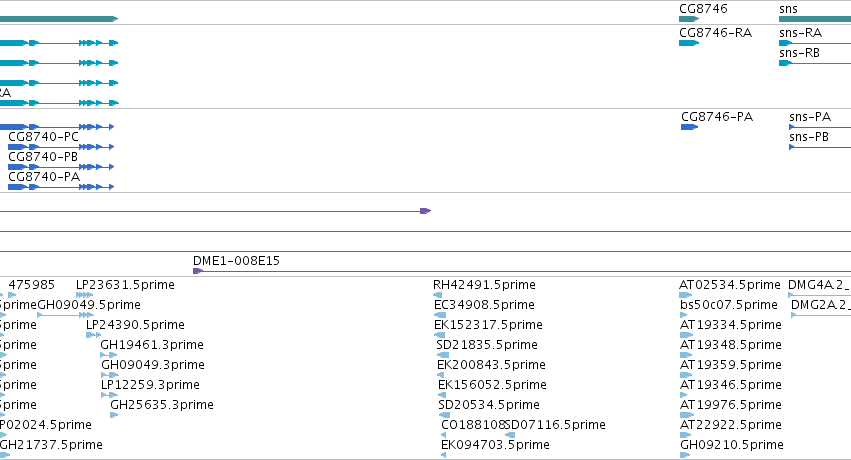Click the CG8746 gene arrow glyph
Image resolution: width=851 pixels, height=460 pixels.
click(689, 19)
